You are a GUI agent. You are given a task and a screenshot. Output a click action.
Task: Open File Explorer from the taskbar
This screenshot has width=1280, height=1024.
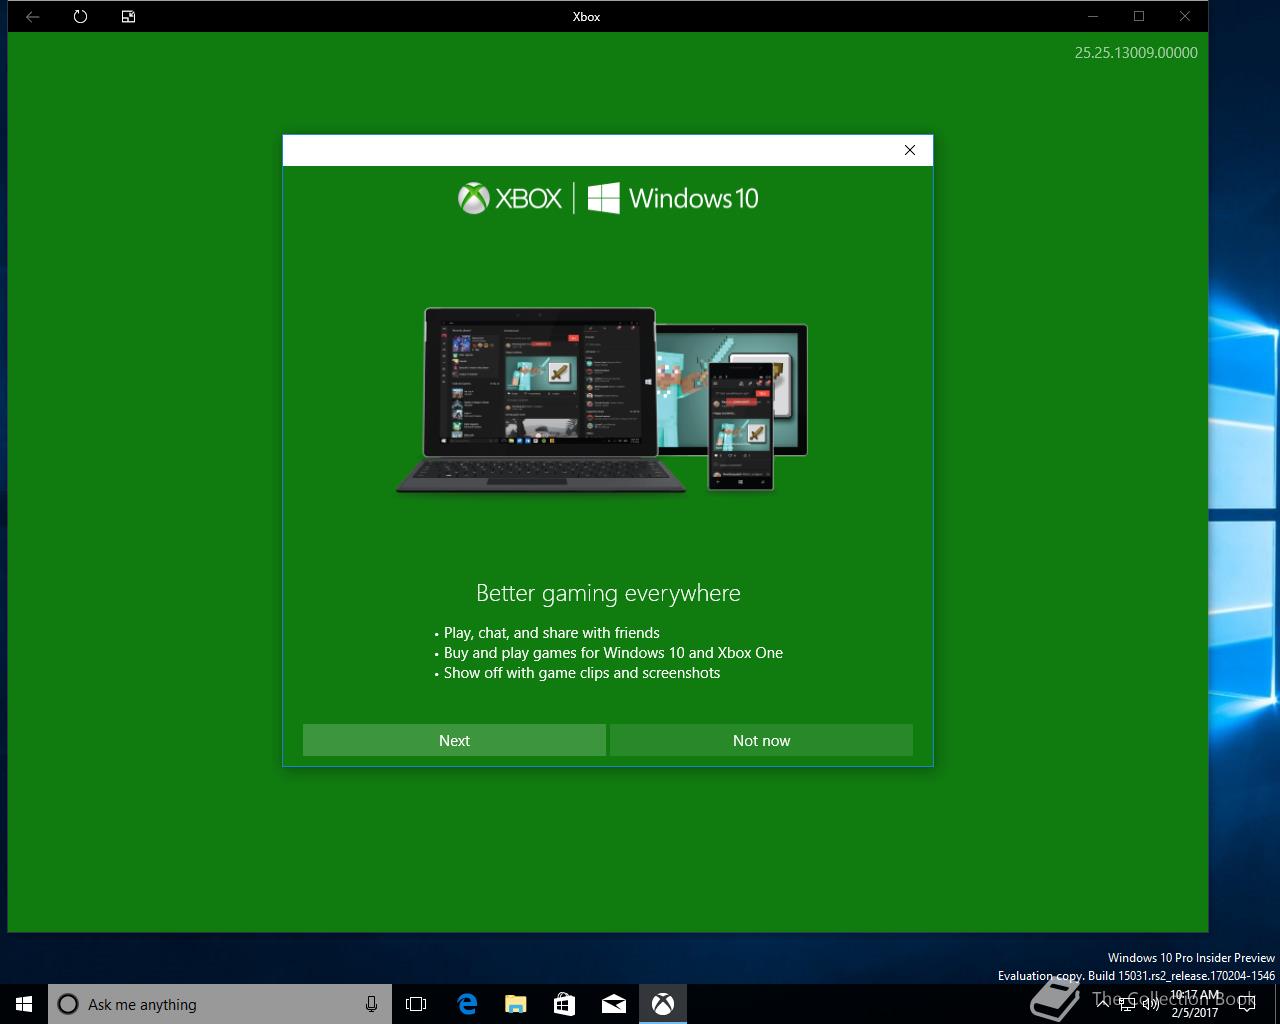pyautogui.click(x=515, y=1004)
